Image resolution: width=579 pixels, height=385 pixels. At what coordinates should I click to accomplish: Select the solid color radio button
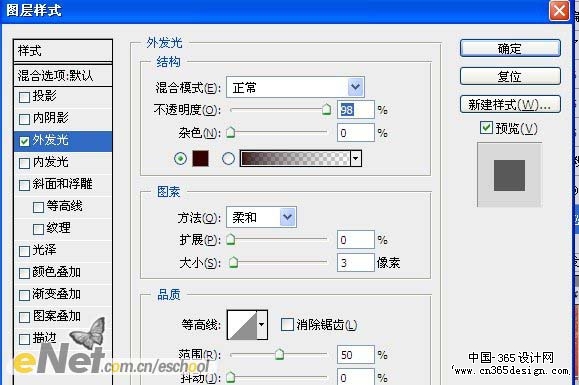(180, 159)
